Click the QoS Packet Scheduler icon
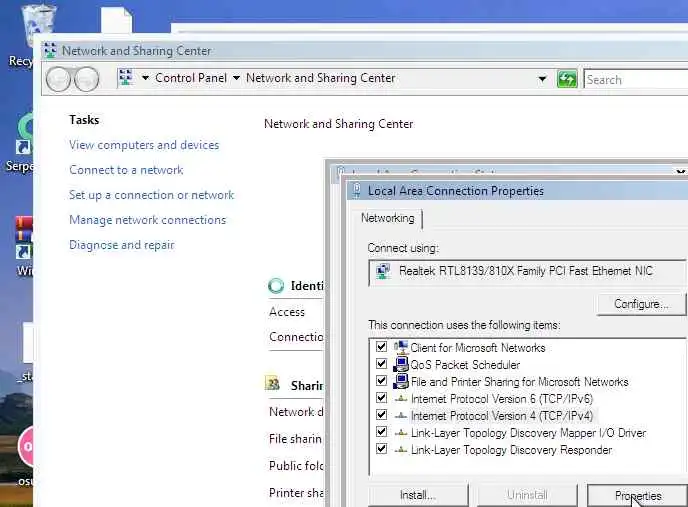The width and height of the screenshot is (688, 507). point(401,364)
